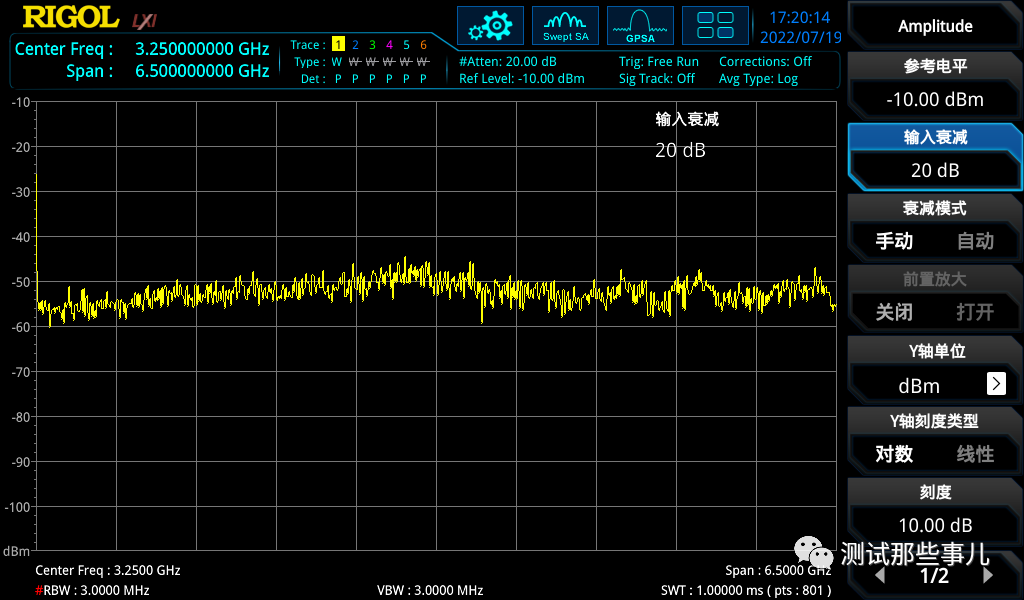Screen dimensions: 1024x600
Task: Select trace 3 number
Action: [x=372, y=44]
